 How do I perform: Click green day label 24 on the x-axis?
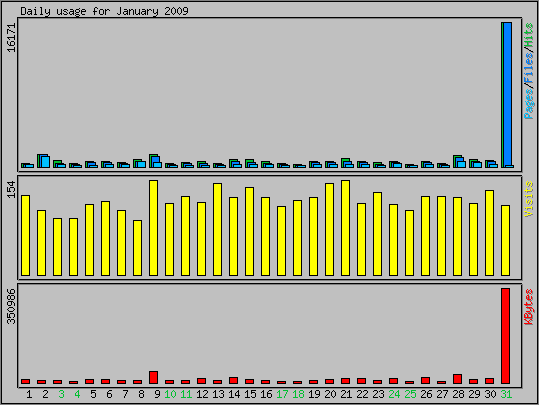[x=394, y=394]
